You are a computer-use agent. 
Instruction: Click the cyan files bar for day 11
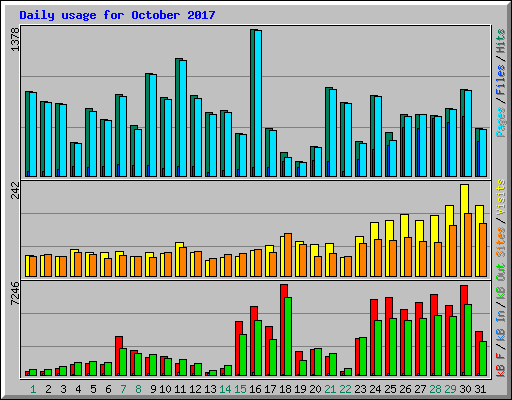183,118
